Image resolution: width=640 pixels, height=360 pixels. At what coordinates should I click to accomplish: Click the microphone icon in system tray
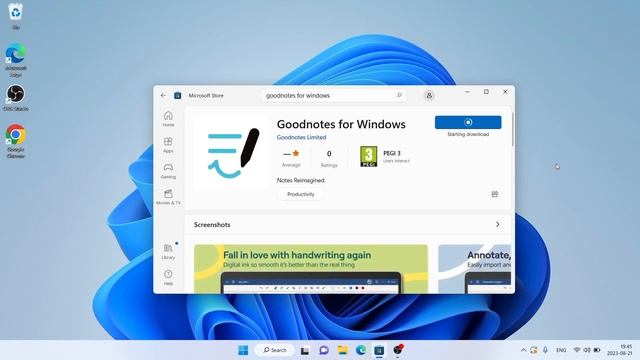click(545, 350)
